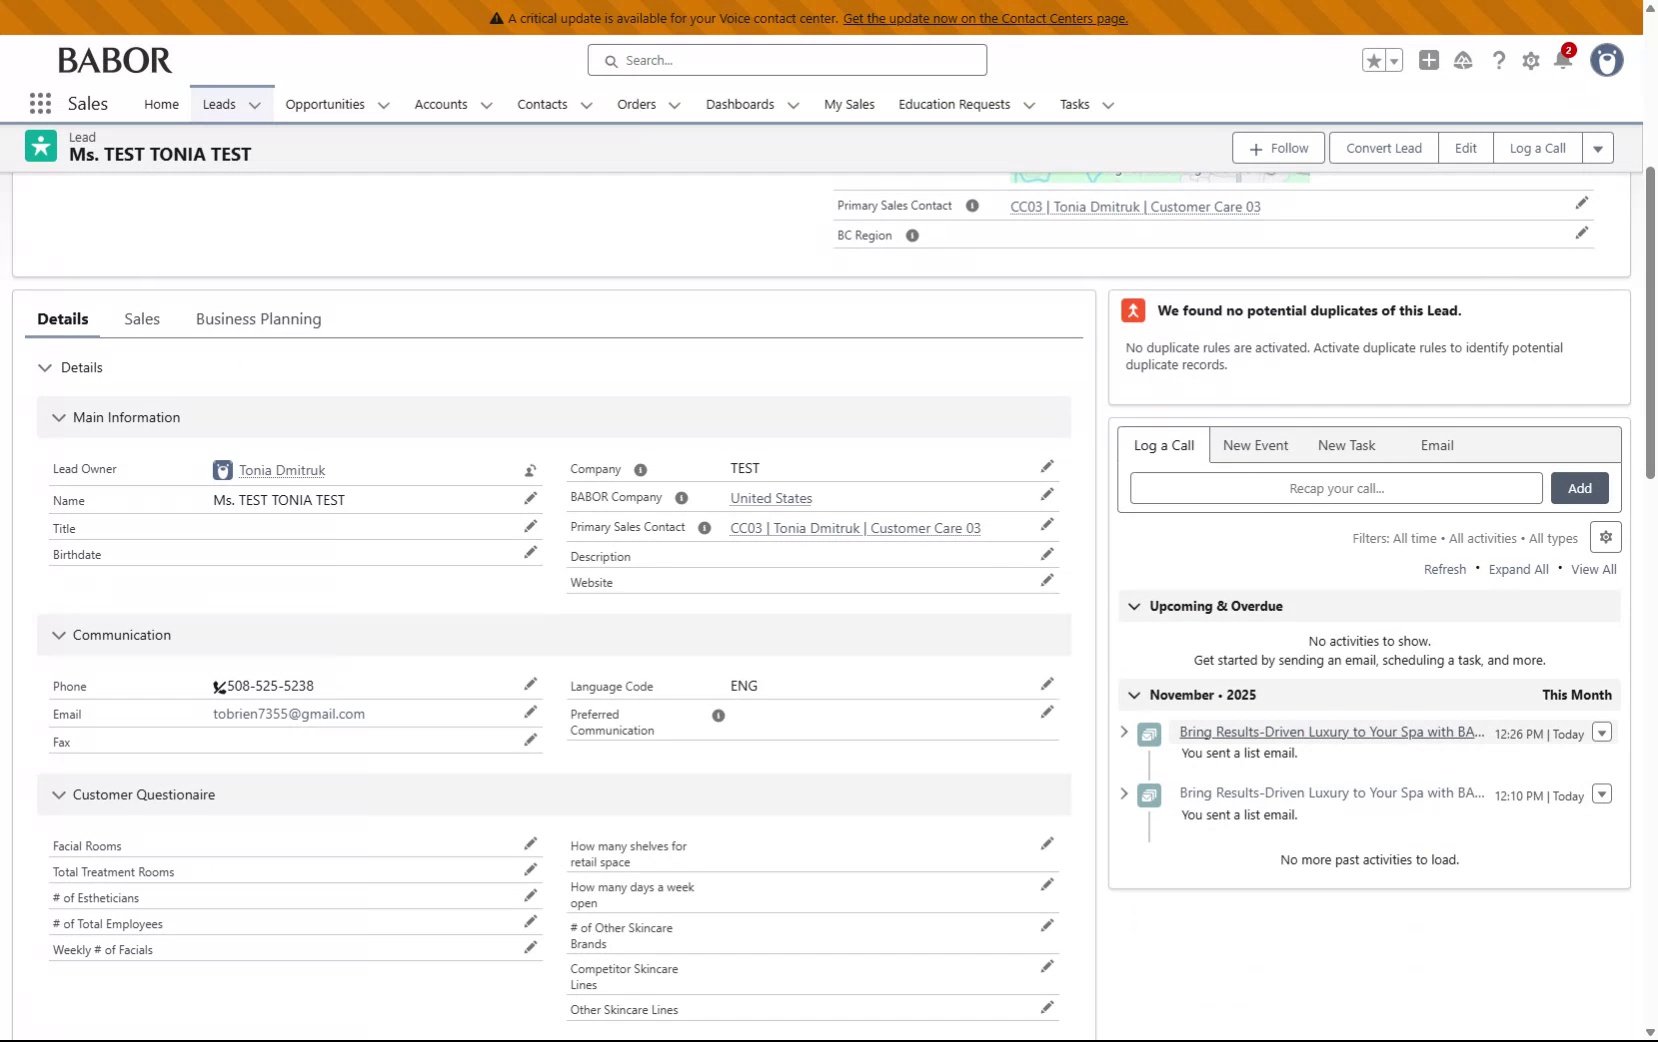1658x1042 pixels.
Task: Collapse the Customer Questionaire section
Action: coord(58,794)
